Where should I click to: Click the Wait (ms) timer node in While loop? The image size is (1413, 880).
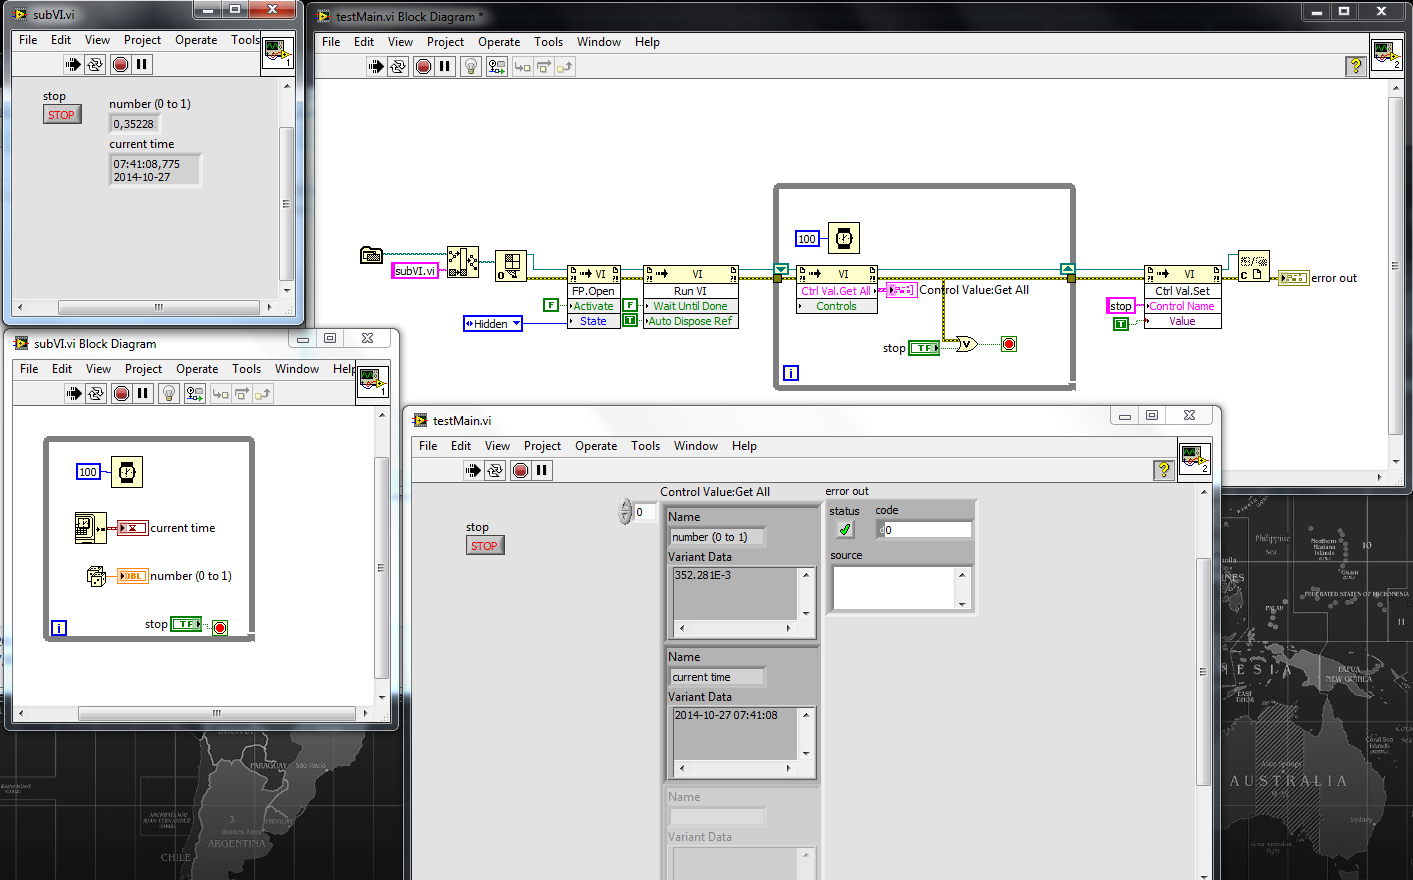coord(844,238)
